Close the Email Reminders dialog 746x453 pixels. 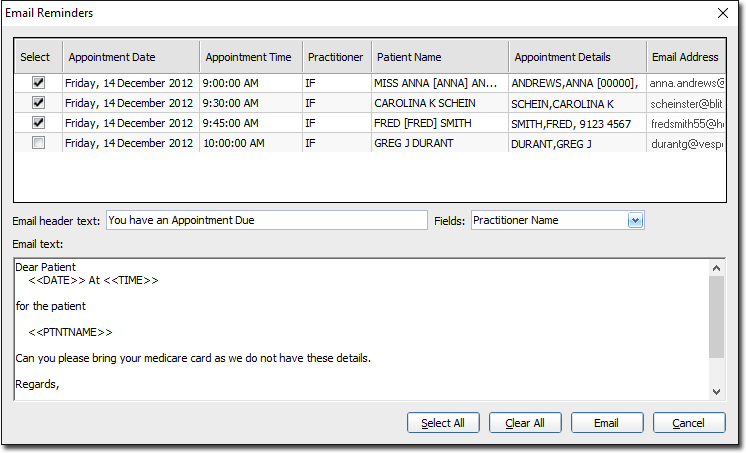point(723,13)
